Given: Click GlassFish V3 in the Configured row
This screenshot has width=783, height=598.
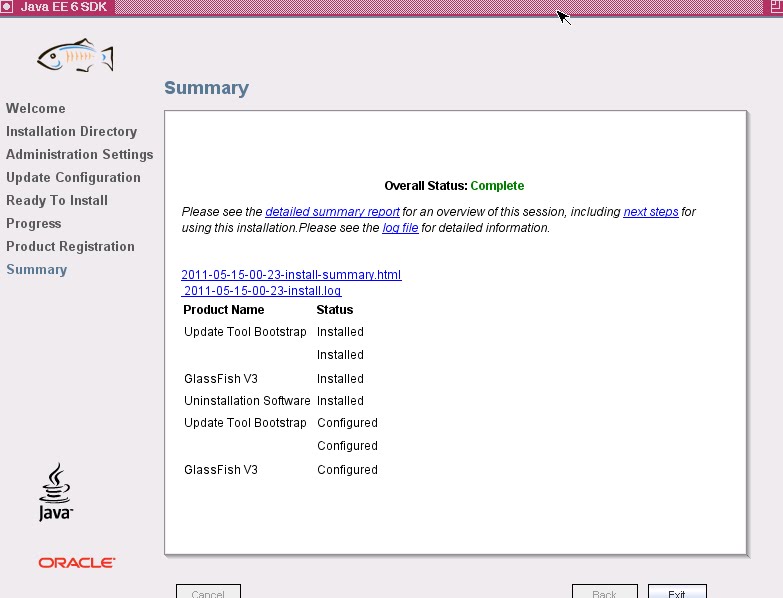Looking at the screenshot, I should pyautogui.click(x=221, y=469).
